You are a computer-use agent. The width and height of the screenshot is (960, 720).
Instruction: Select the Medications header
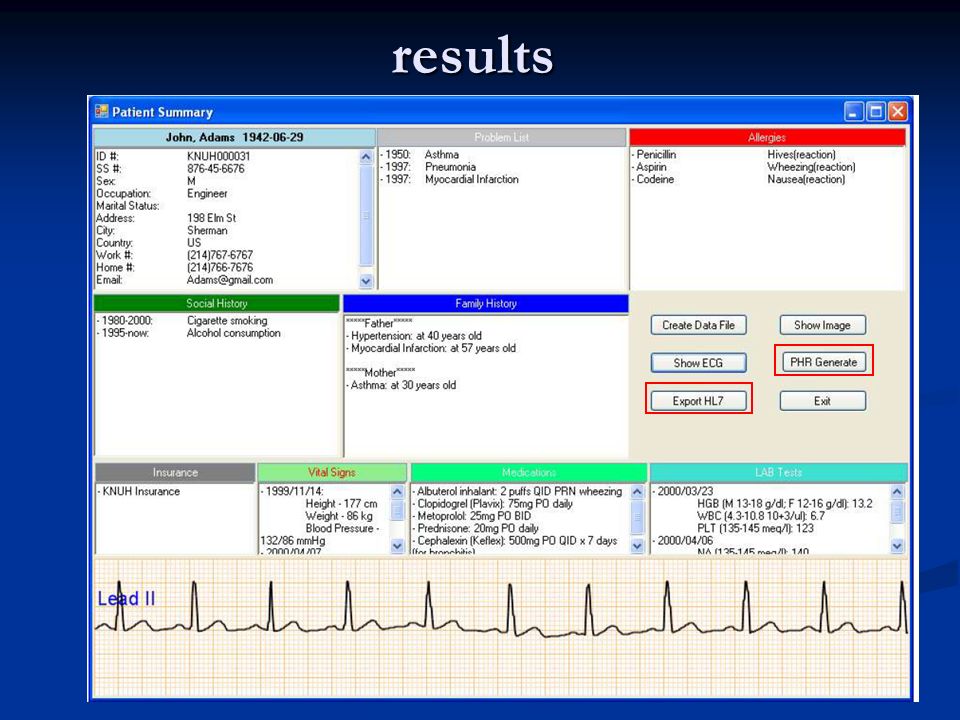point(529,472)
